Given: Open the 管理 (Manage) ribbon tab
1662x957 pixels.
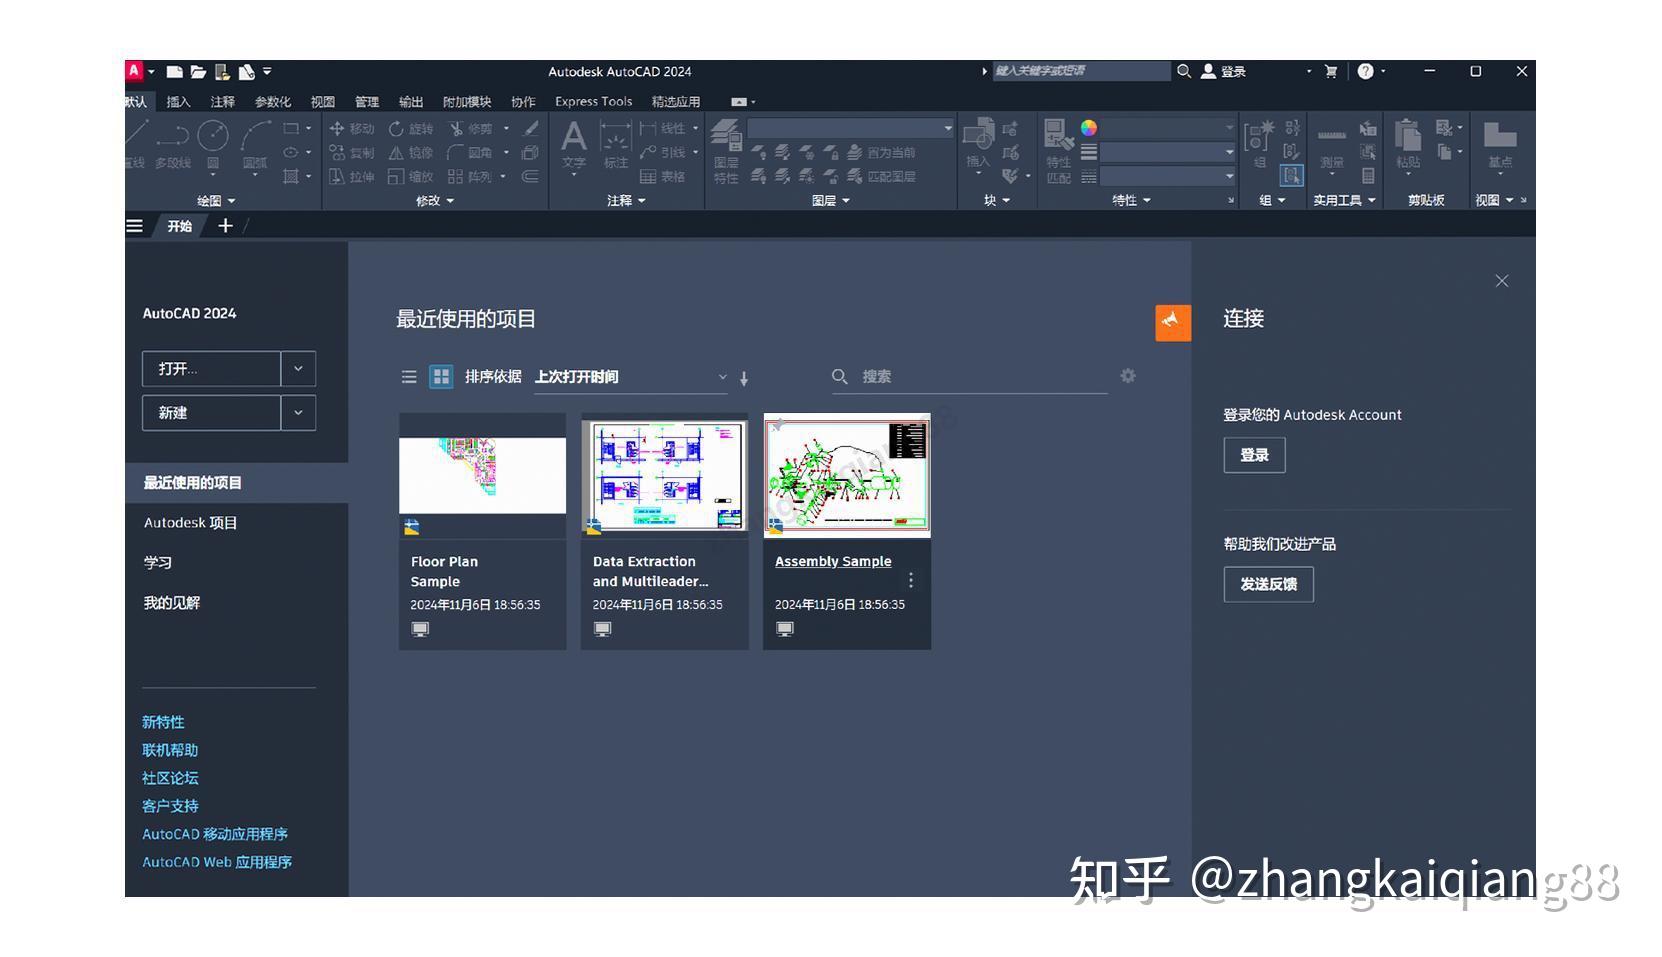Looking at the screenshot, I should pos(367,102).
